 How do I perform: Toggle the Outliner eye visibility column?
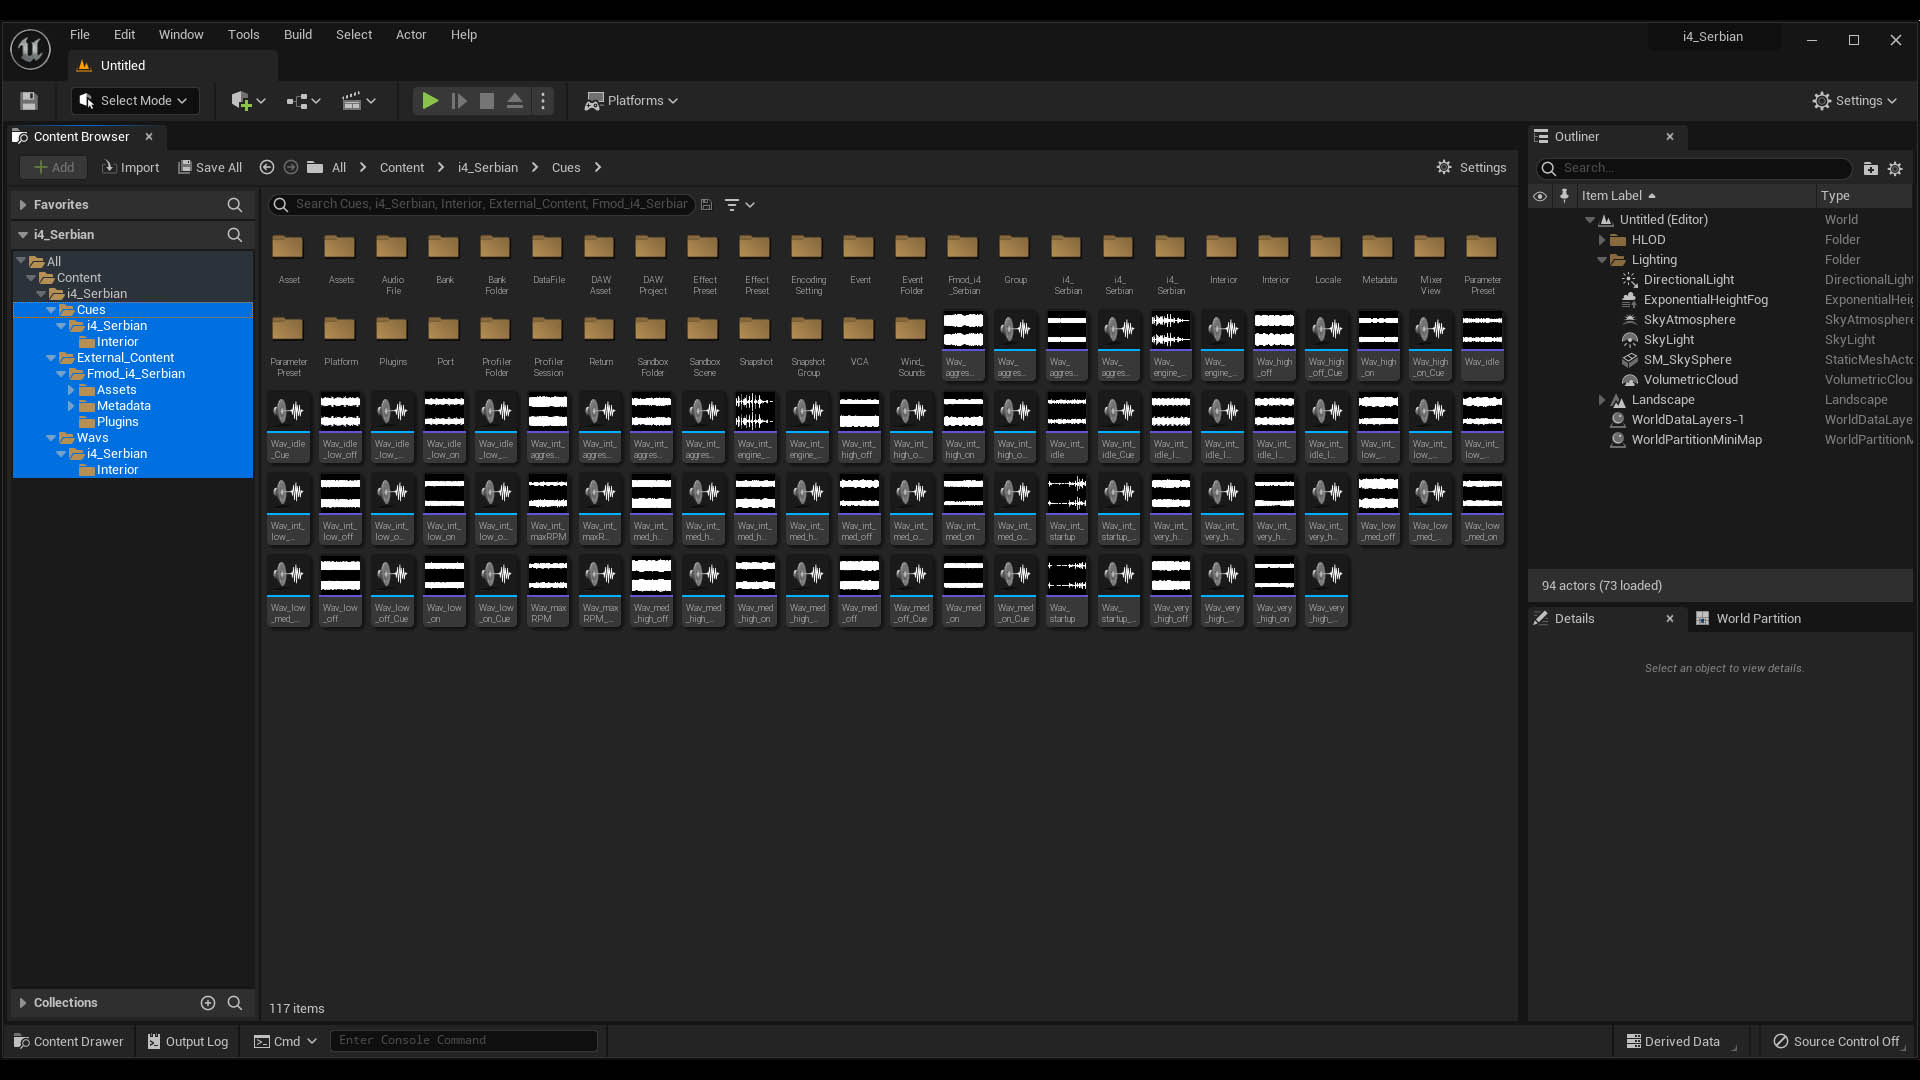pyautogui.click(x=1540, y=196)
